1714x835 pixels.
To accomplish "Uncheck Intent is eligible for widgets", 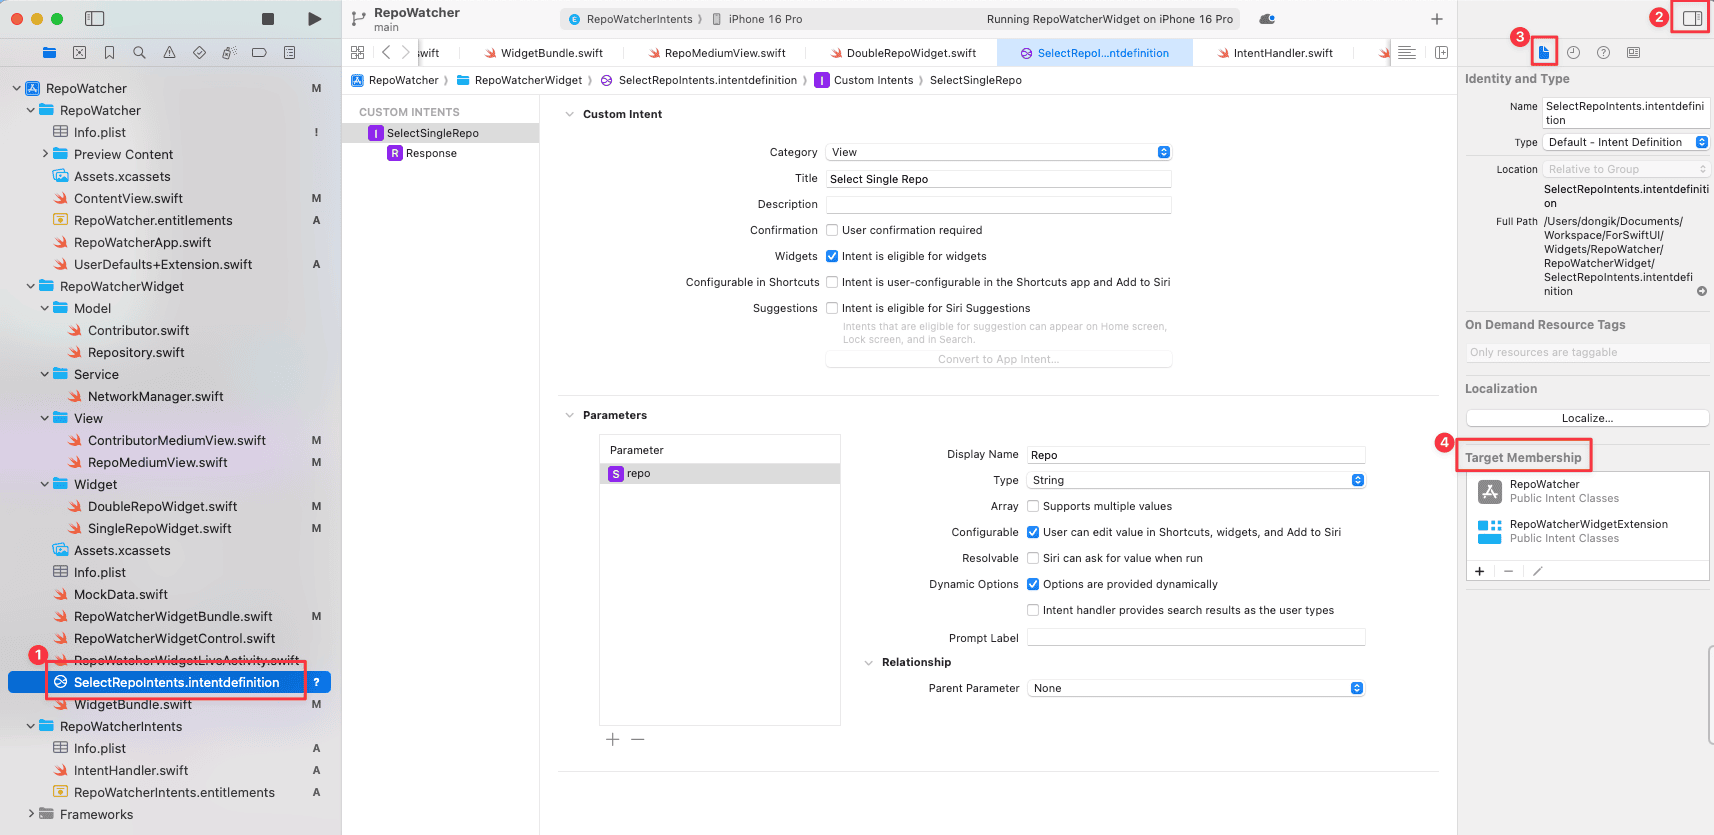I will click(832, 256).
